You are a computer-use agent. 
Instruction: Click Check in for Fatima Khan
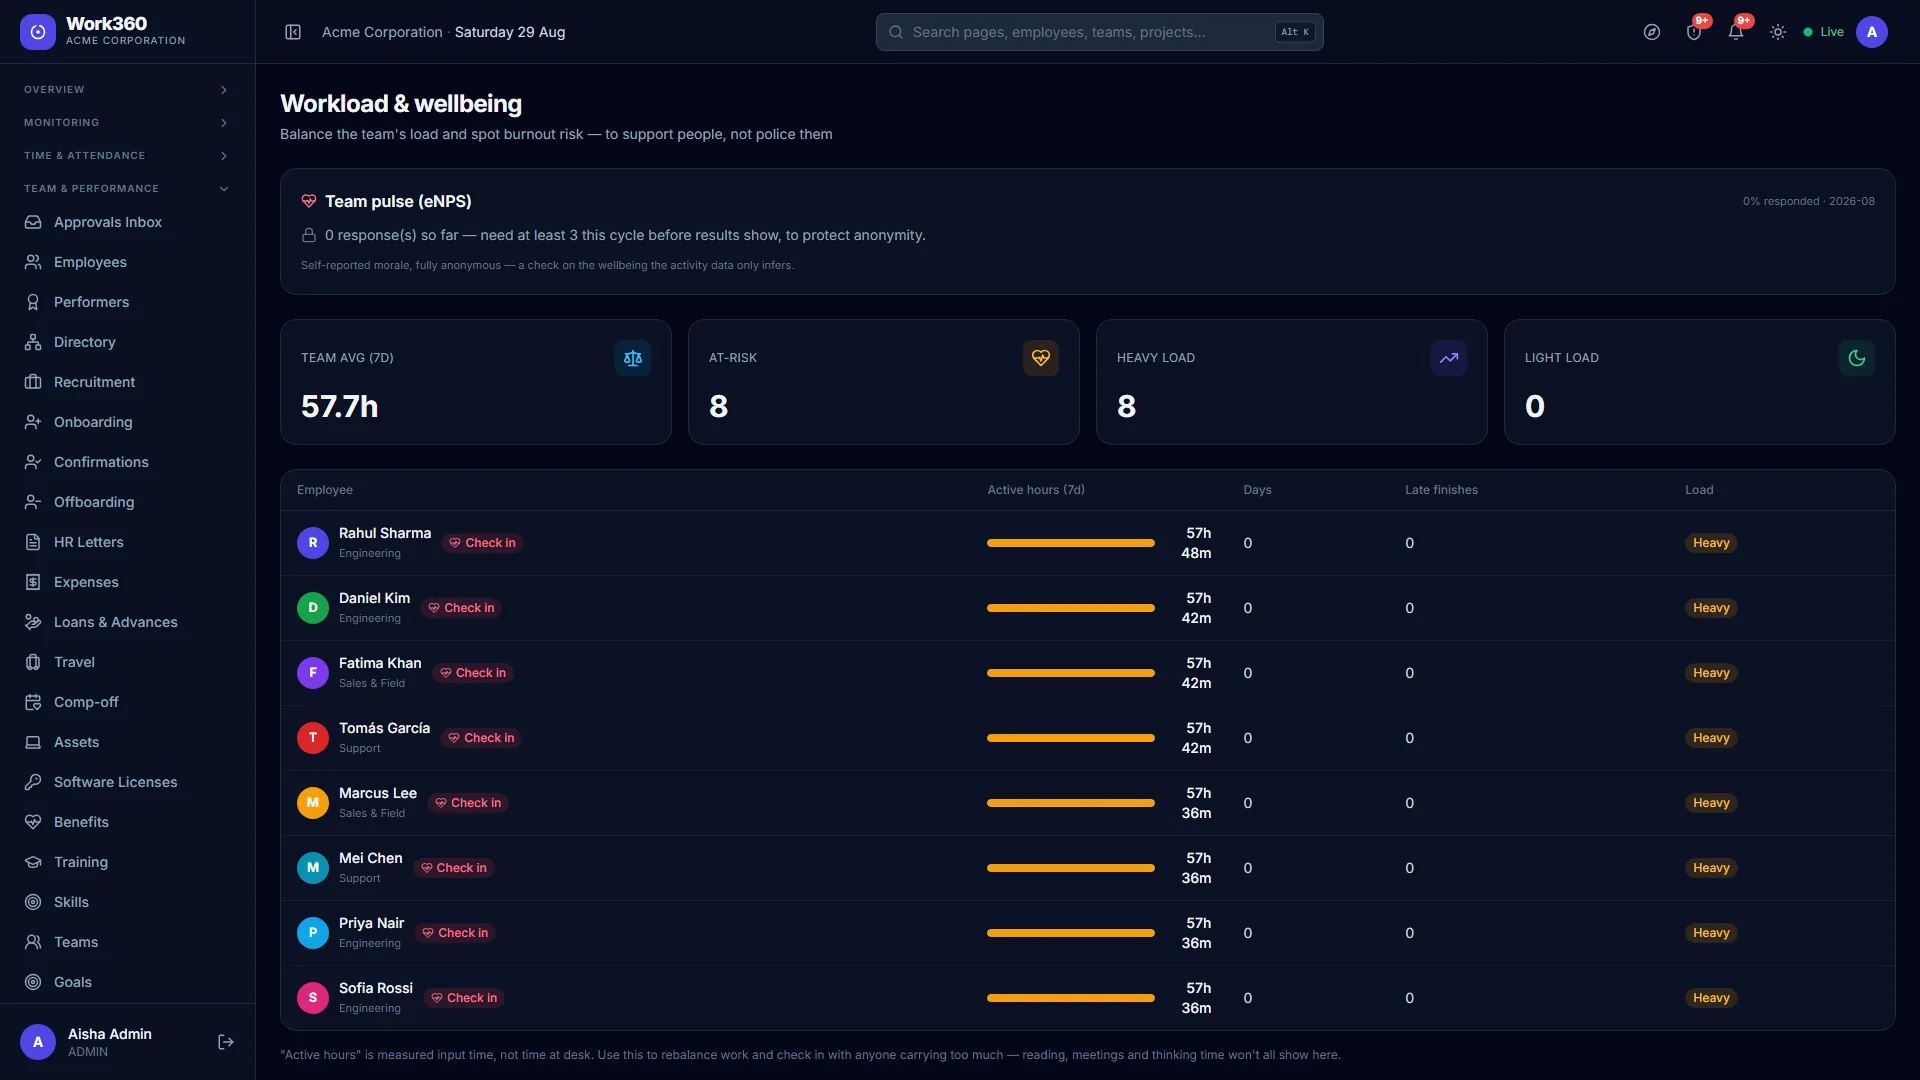(473, 673)
